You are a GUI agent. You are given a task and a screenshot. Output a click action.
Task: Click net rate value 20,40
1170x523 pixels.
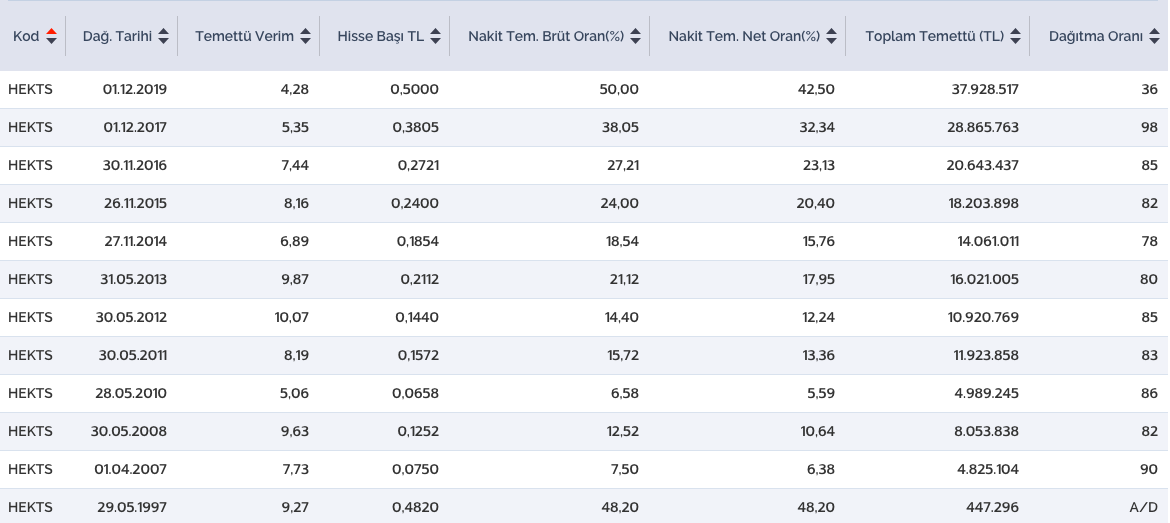point(816,204)
